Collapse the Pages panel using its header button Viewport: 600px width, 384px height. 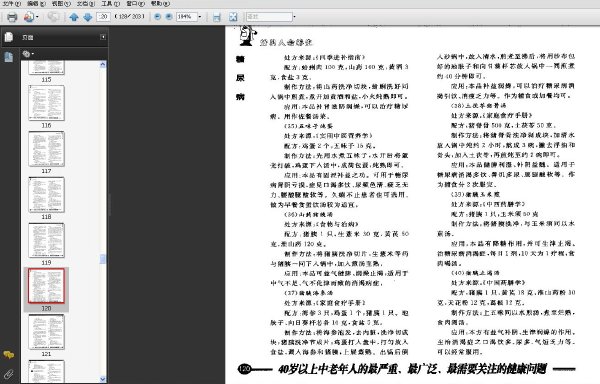tap(103, 37)
